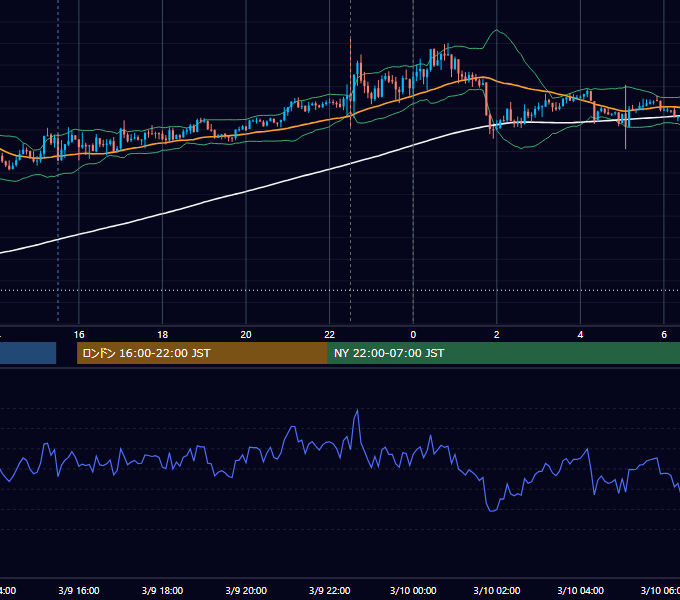Click the 3/10 00:00 label on the bottom axis
Image resolution: width=680 pixels, height=600 pixels.
point(413,590)
